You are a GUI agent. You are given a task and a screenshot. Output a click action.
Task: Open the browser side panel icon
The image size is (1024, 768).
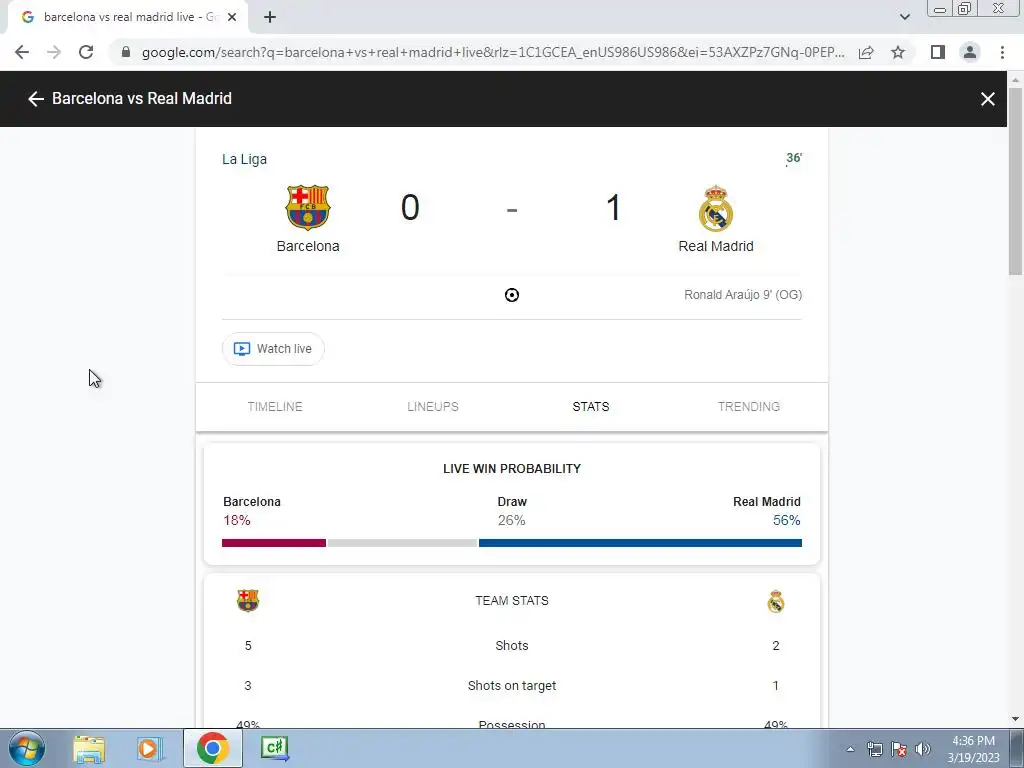point(938,52)
